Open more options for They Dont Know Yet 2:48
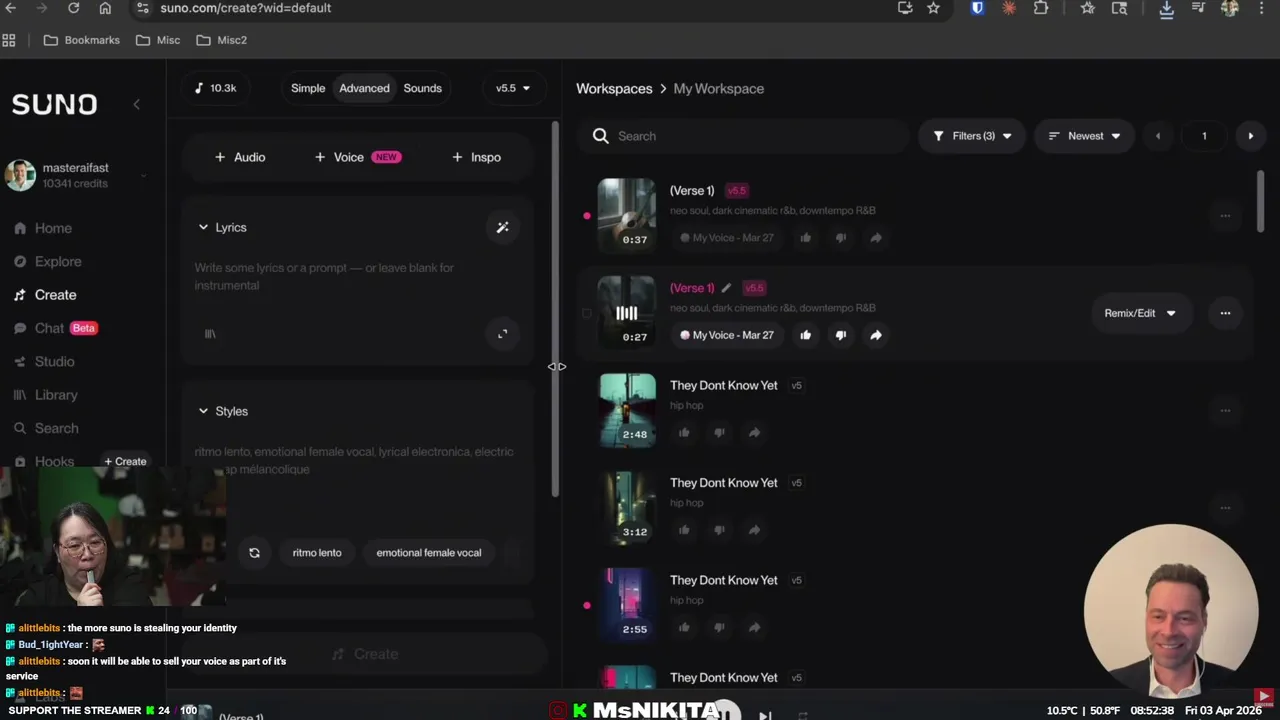 click(x=1225, y=410)
